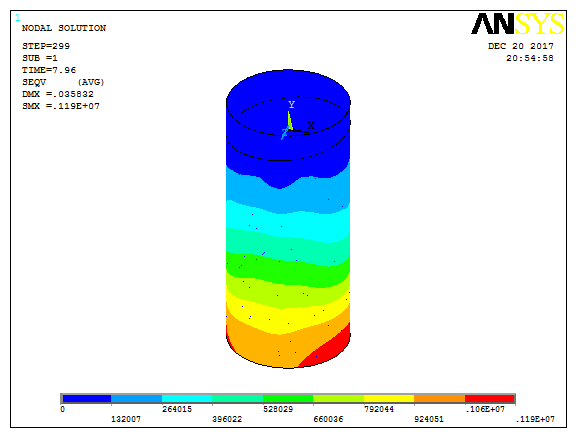Screen dimensions: 584x438
Task: Click the legend maximum .119E+07
Action: coord(535,419)
